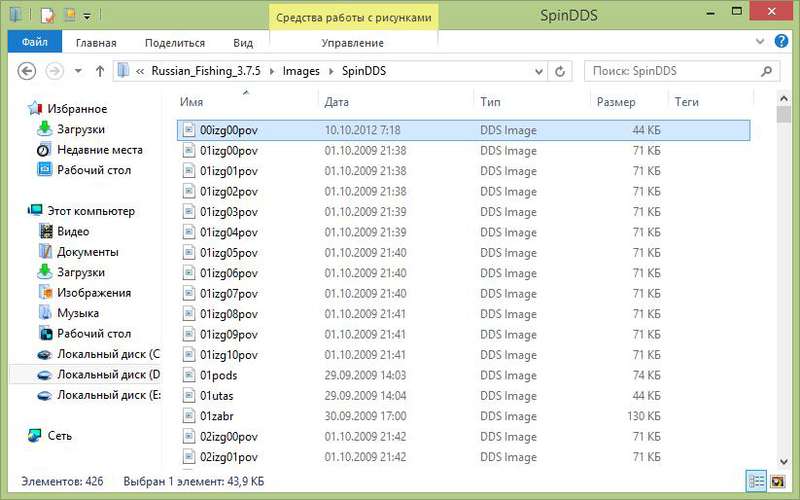Open Недавние места in sidebar

[x=99, y=149]
